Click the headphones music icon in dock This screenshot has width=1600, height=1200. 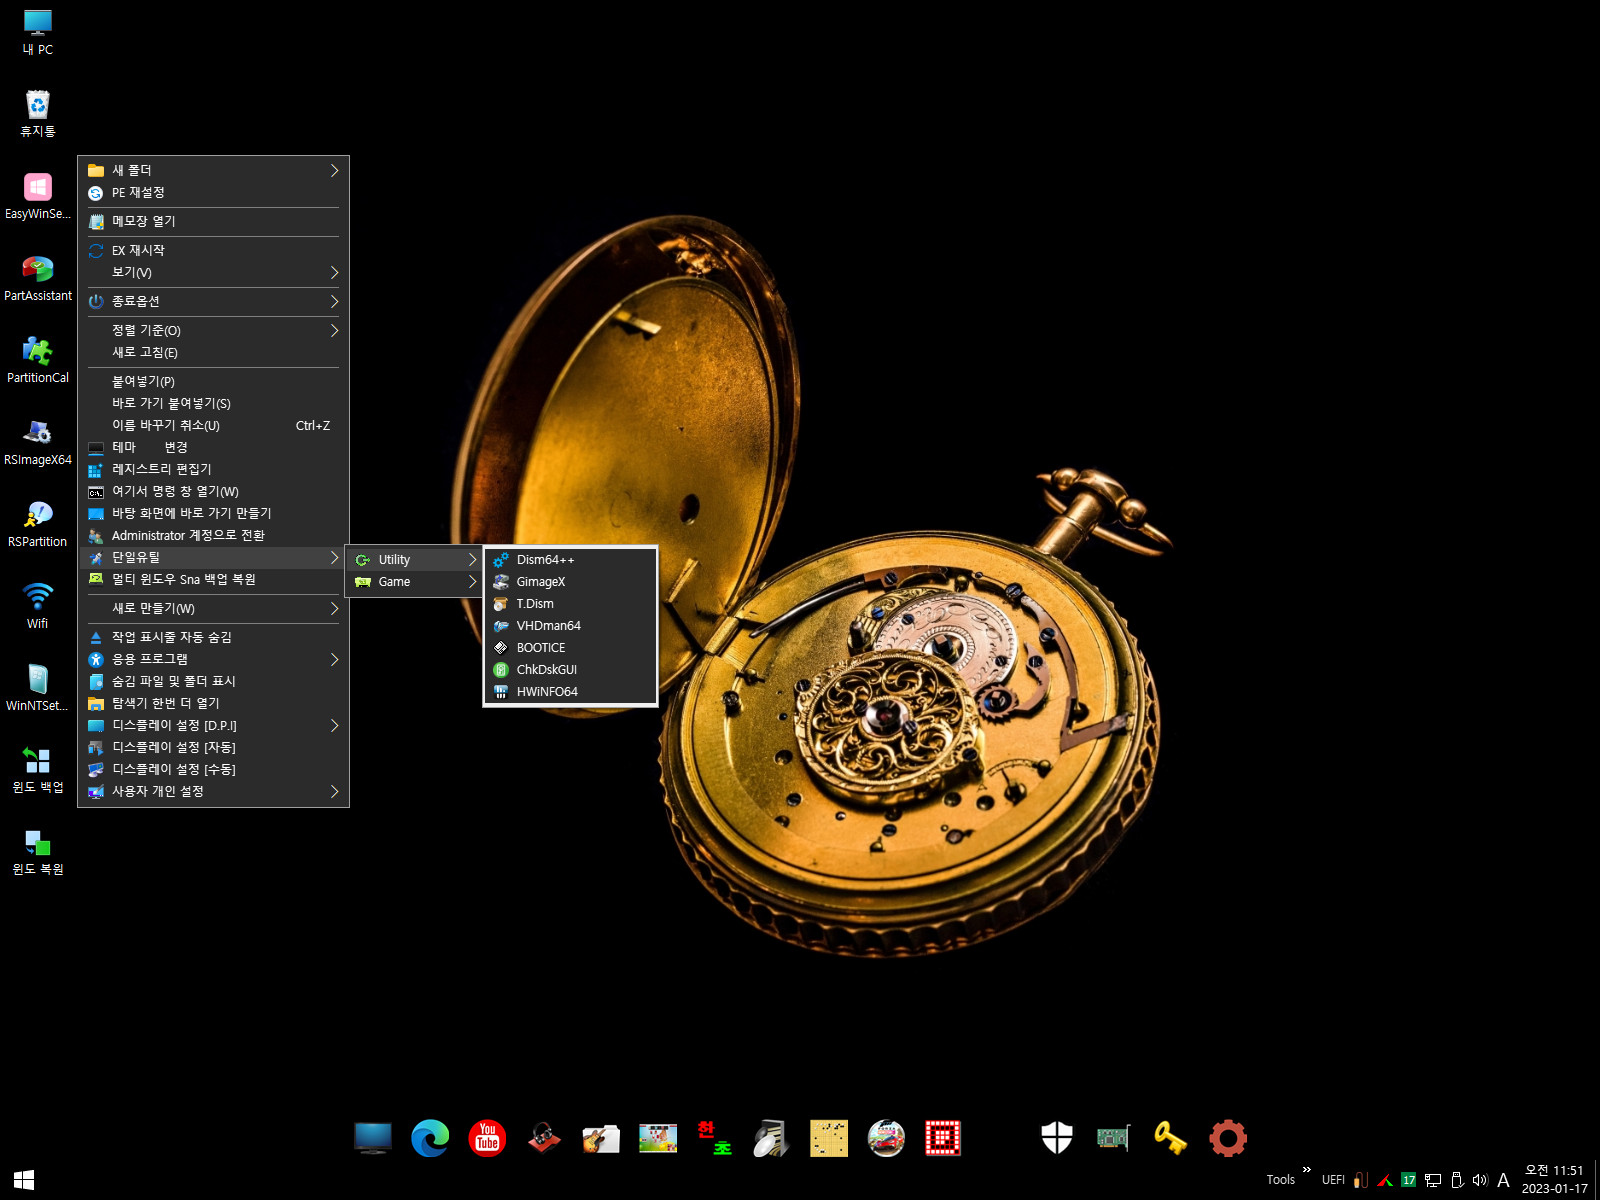(544, 1138)
